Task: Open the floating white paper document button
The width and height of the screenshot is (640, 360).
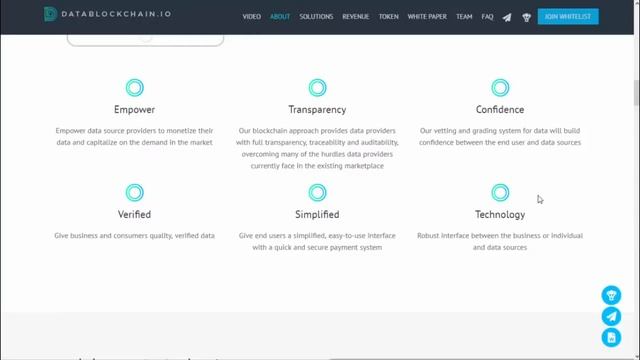Action: pyautogui.click(x=611, y=338)
